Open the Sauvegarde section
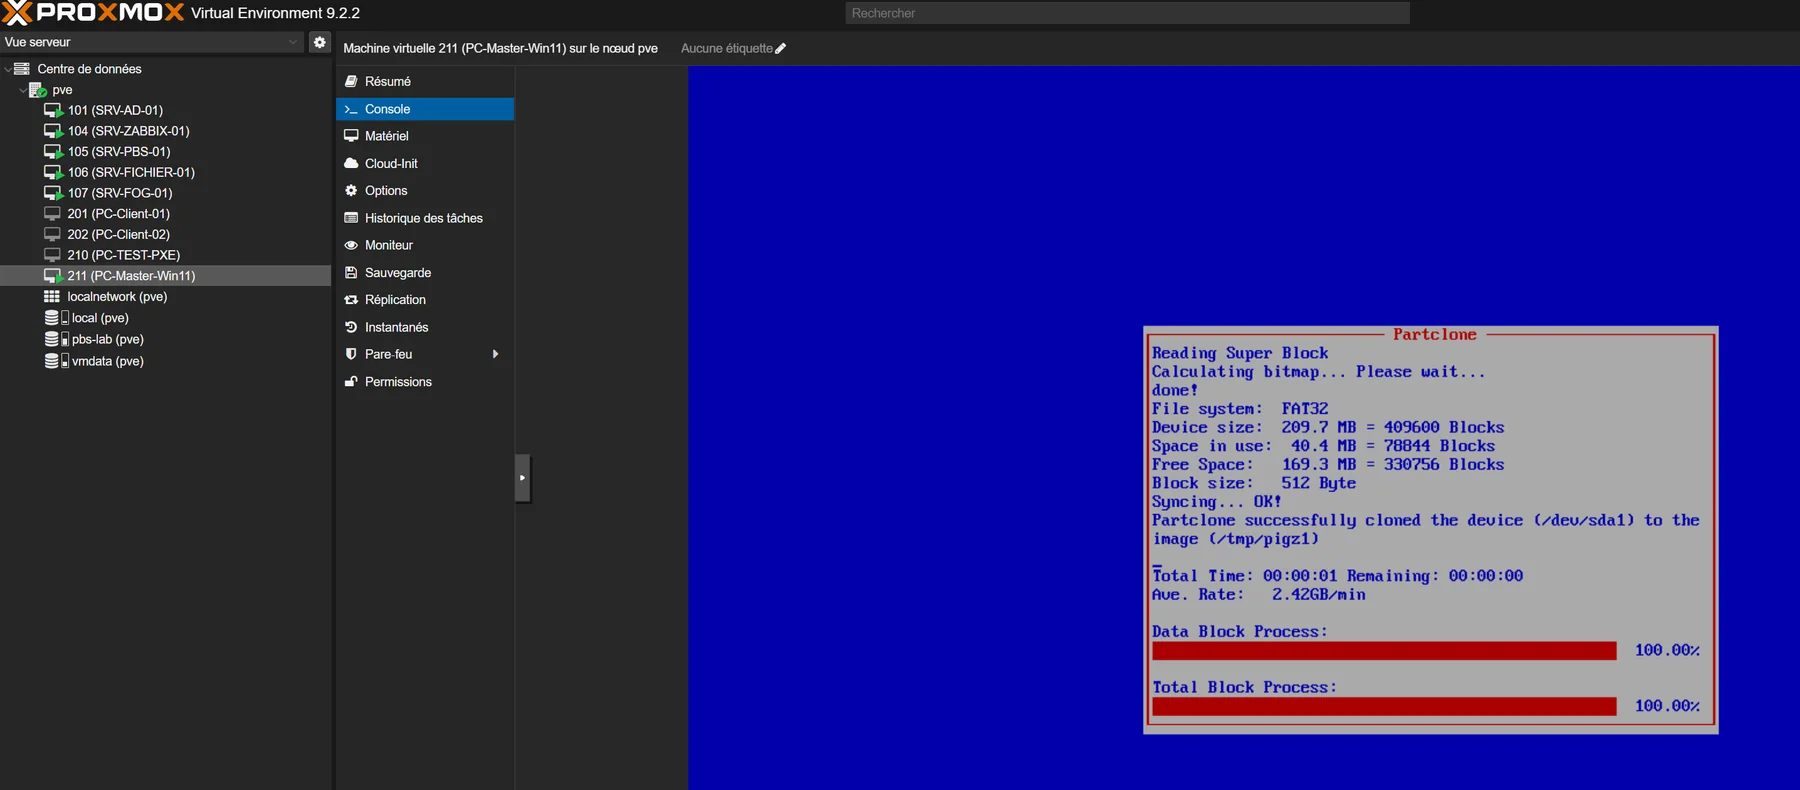Viewport: 1800px width, 790px height. (425, 272)
